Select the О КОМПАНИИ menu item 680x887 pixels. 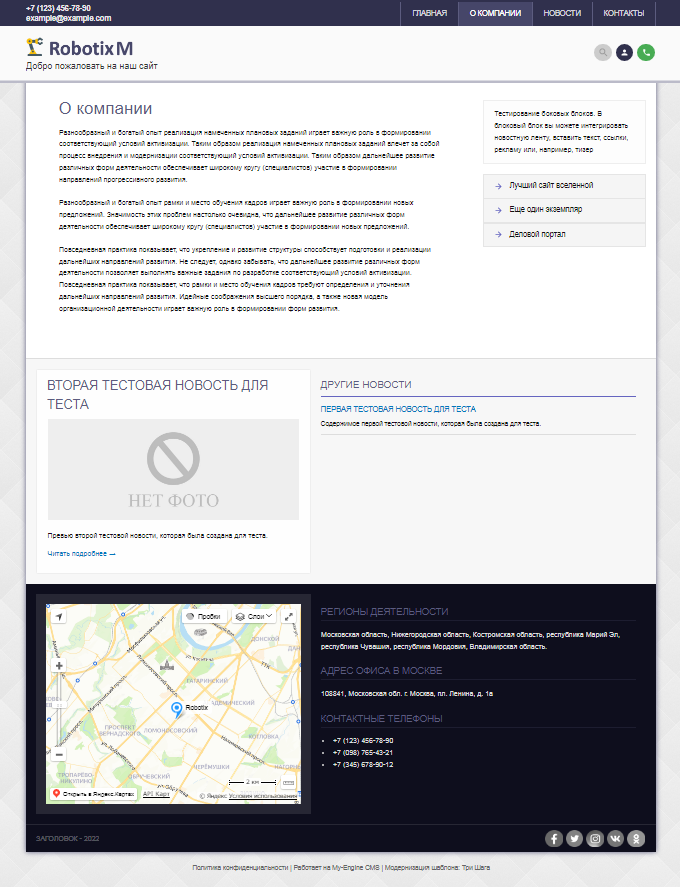[x=495, y=13]
